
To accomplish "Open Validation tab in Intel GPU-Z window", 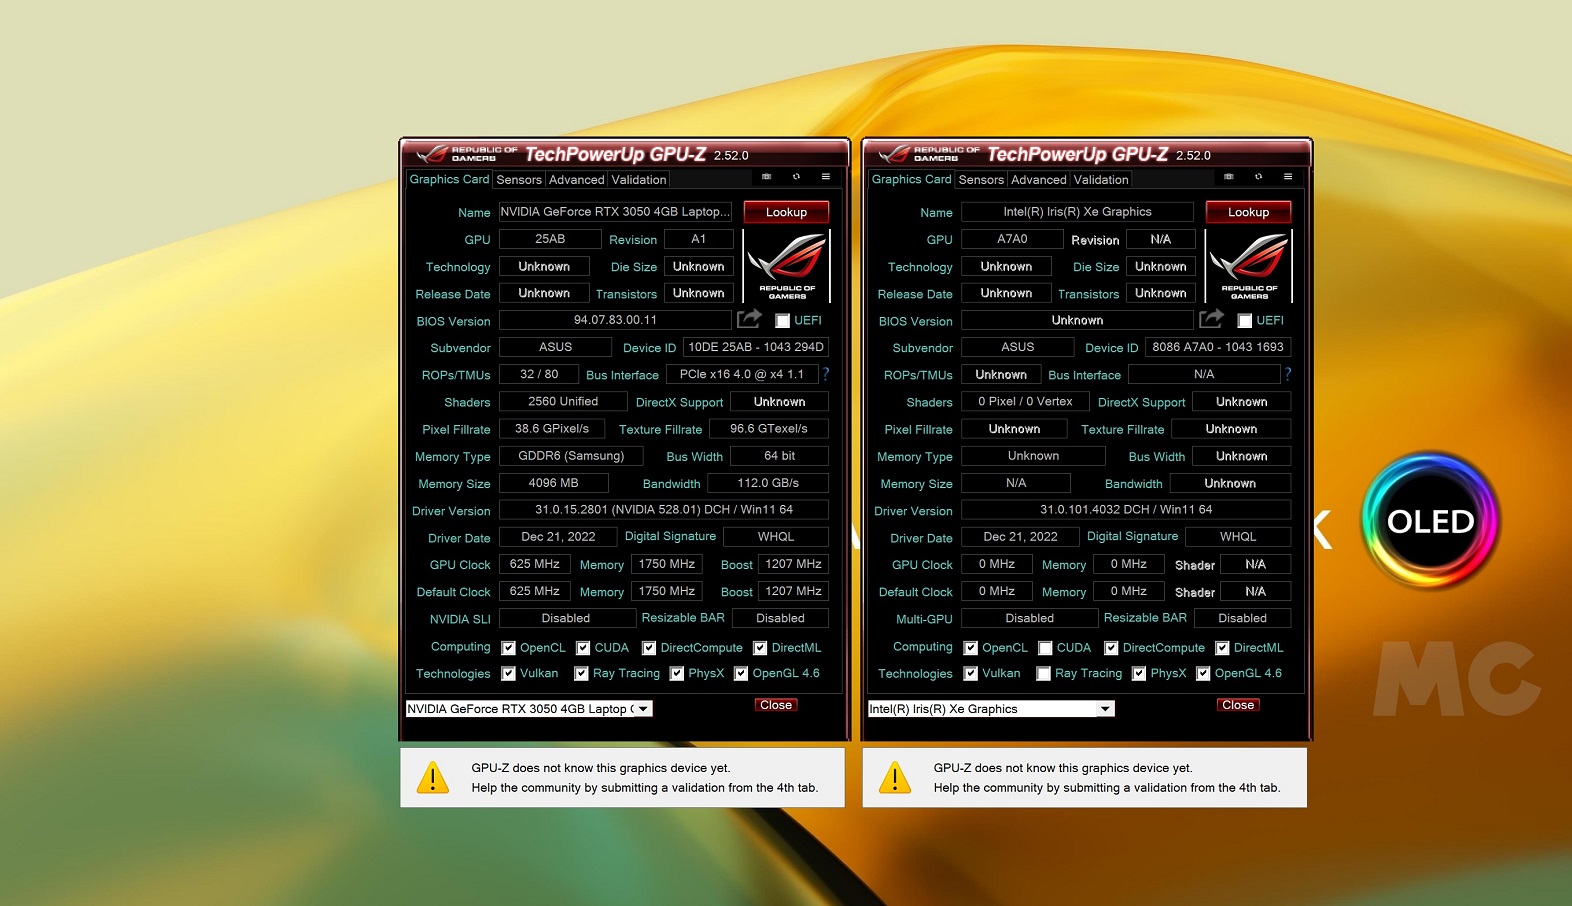I will tap(1101, 180).
